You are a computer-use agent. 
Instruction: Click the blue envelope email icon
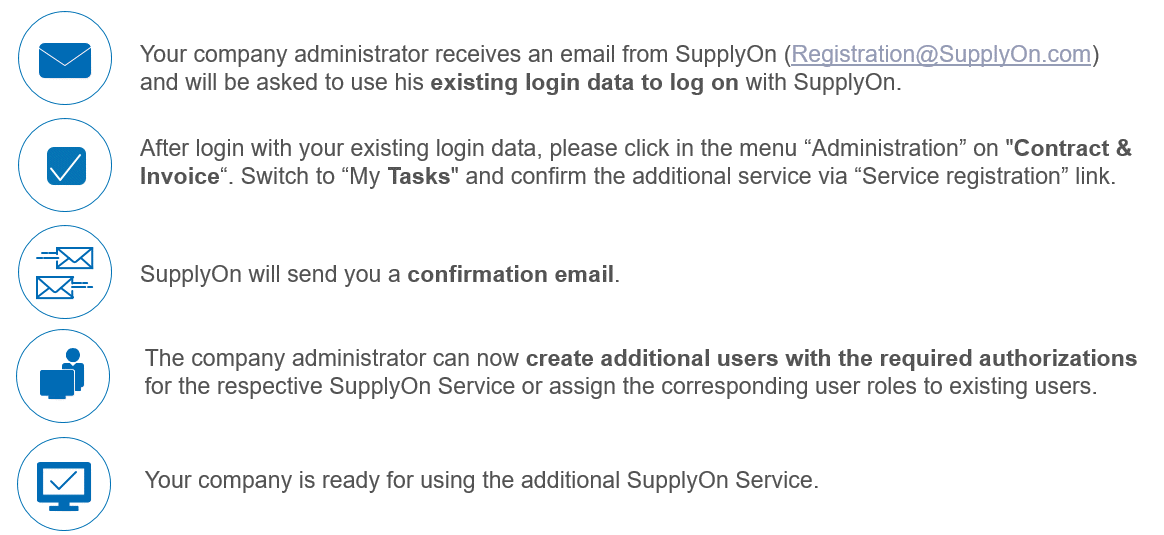click(65, 59)
